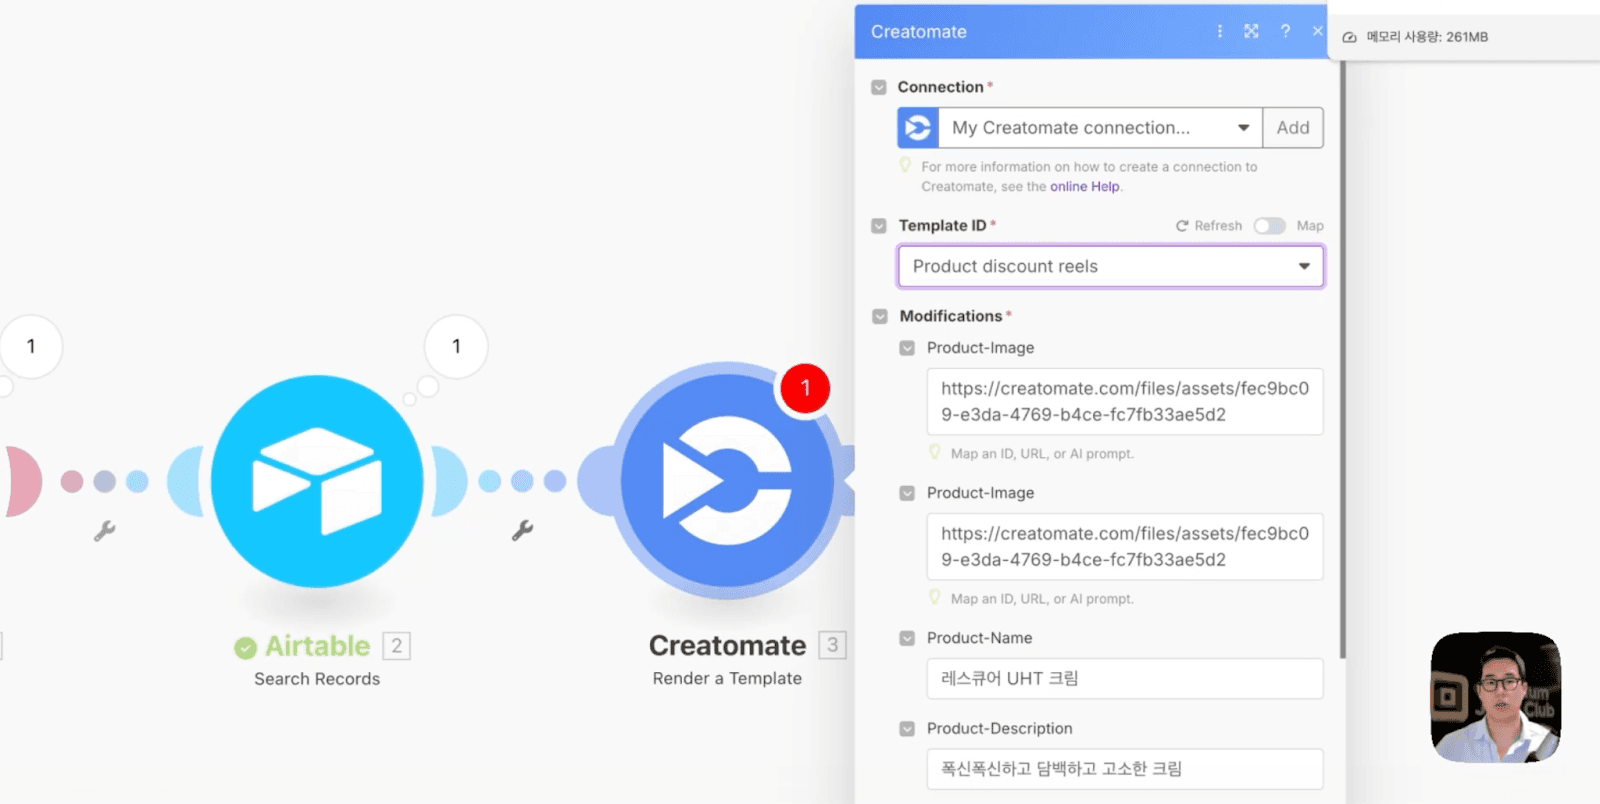1600x804 pixels.
Task: Click the memory usage 261MB text
Action: pos(1427,37)
